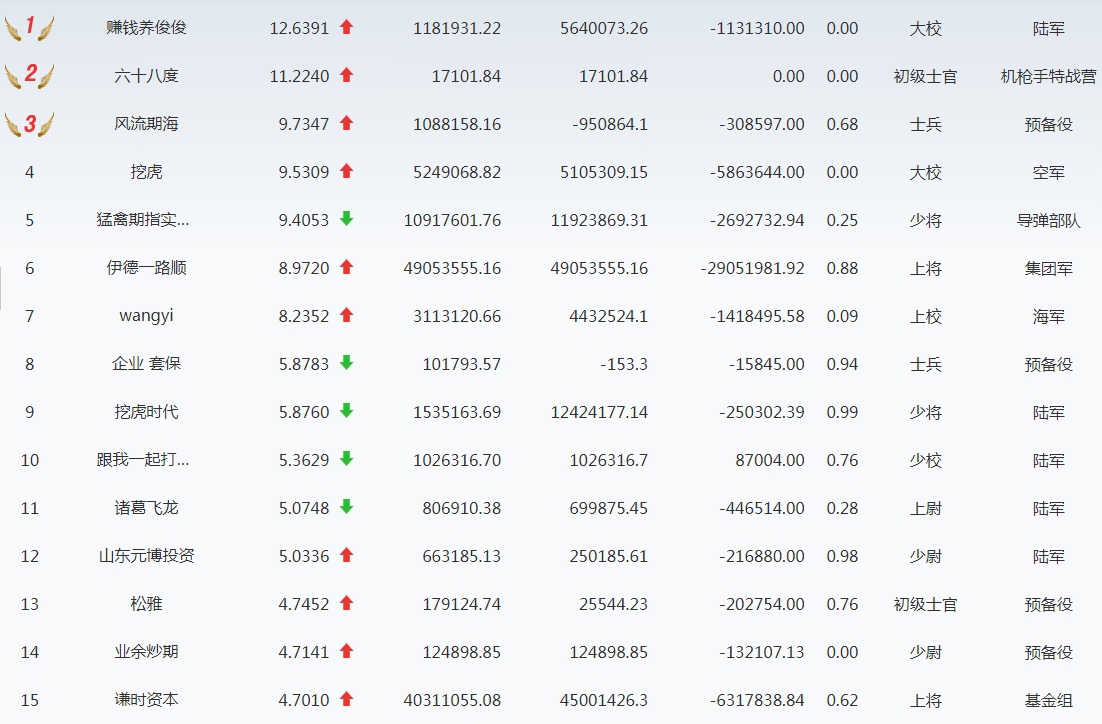Select value 0.94 in 企业 套保 row
The image size is (1102, 724).
pyautogui.click(x=842, y=364)
